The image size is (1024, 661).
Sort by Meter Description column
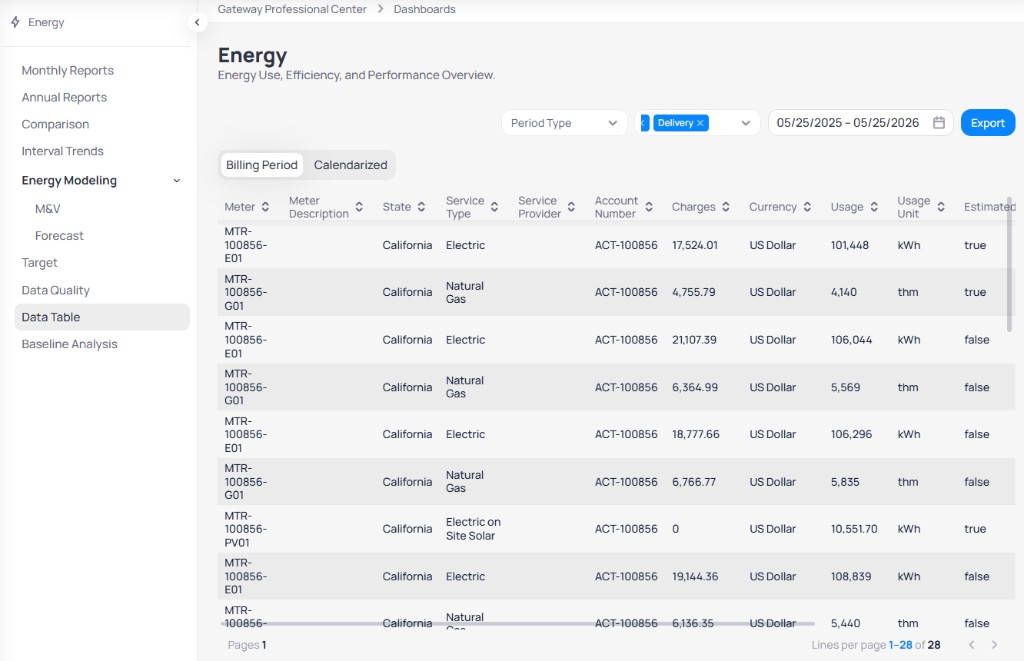click(x=359, y=207)
